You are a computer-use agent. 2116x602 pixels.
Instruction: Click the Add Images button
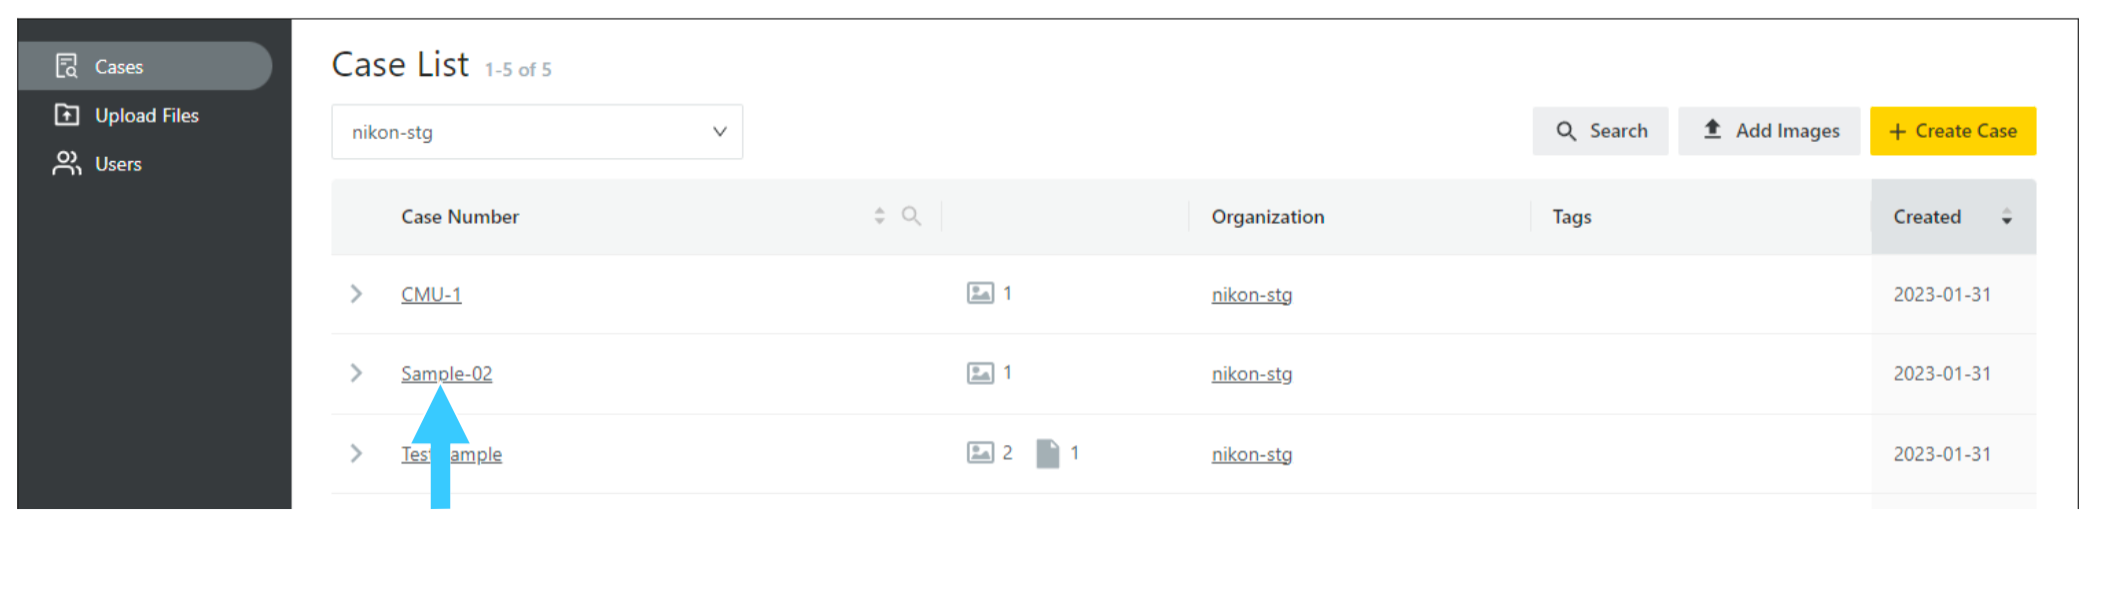[x=1769, y=131]
